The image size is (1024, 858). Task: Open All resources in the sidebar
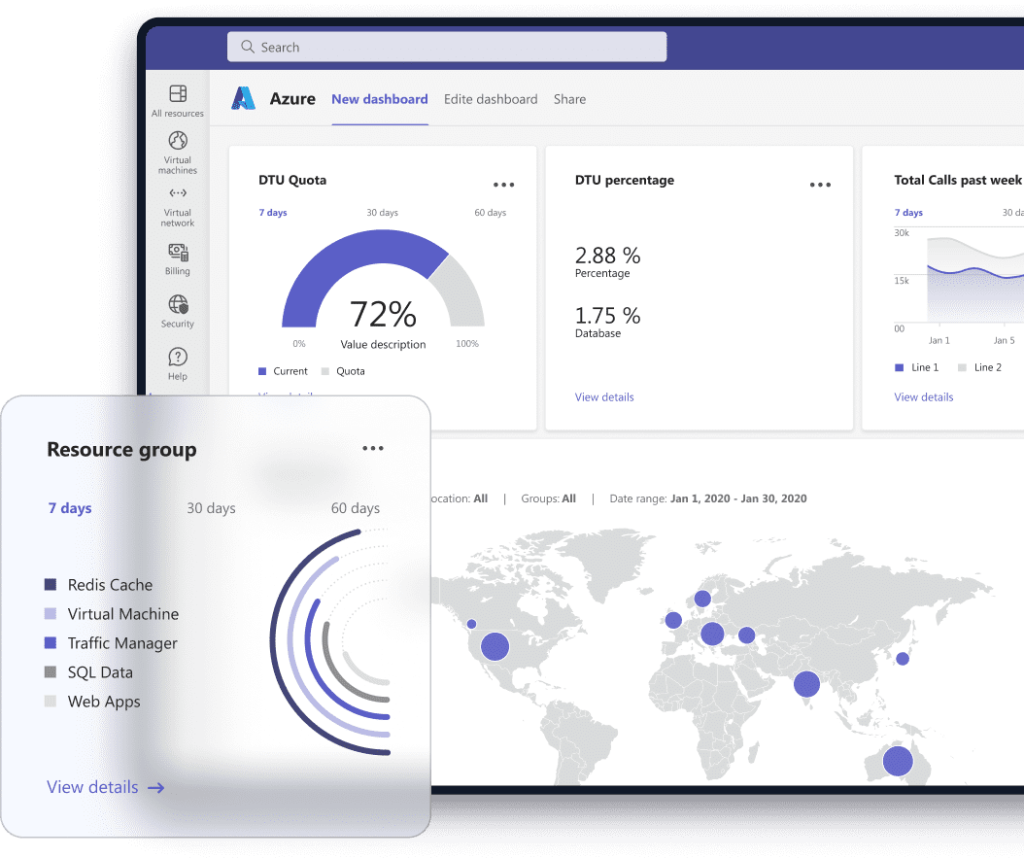pyautogui.click(x=178, y=101)
